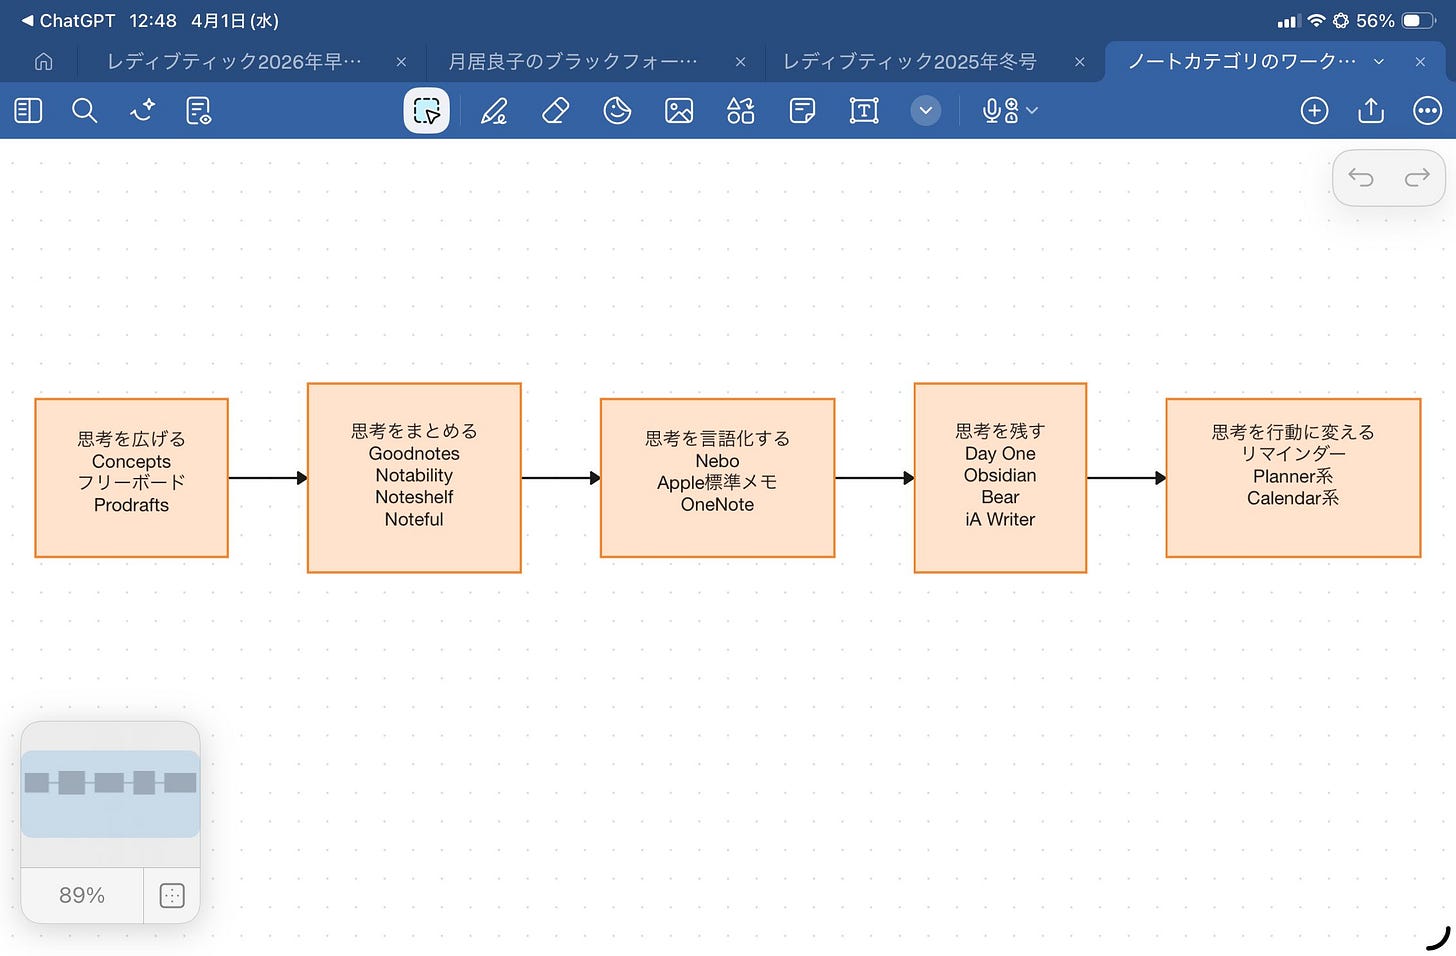The image size is (1456, 956).
Task: Click the minimap overview thumbnail
Action: pyautogui.click(x=110, y=793)
